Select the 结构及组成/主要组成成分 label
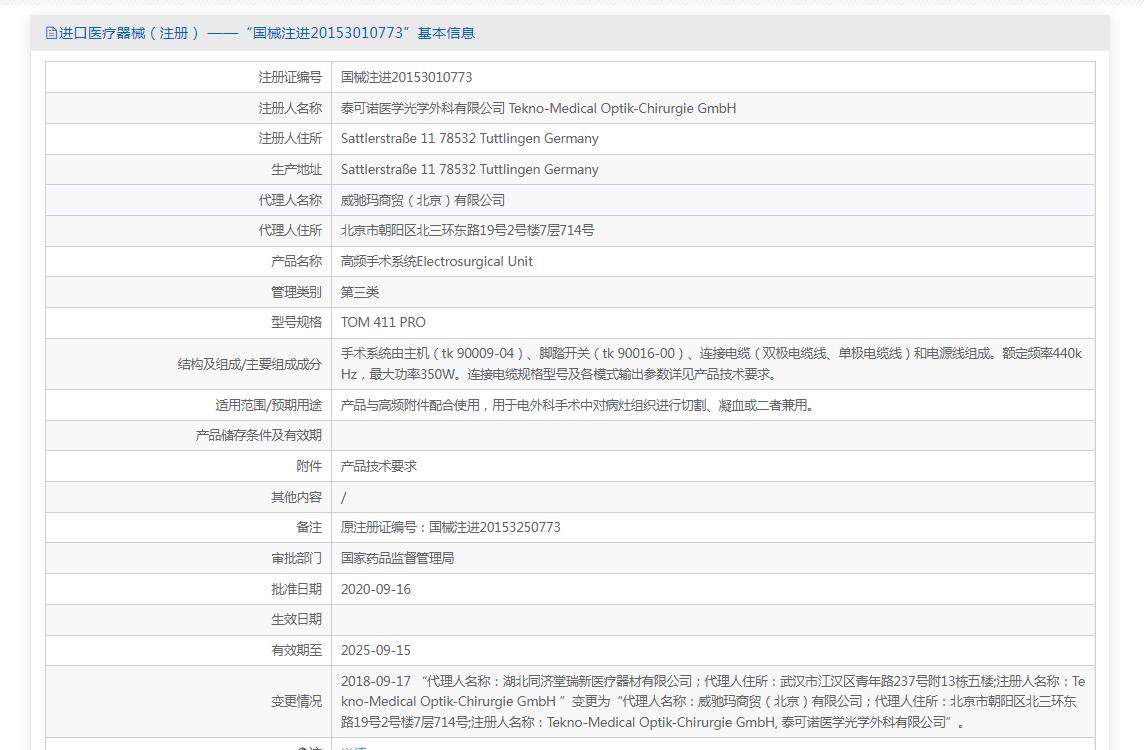Screen dimensions: 1144x750 [x=250, y=363]
